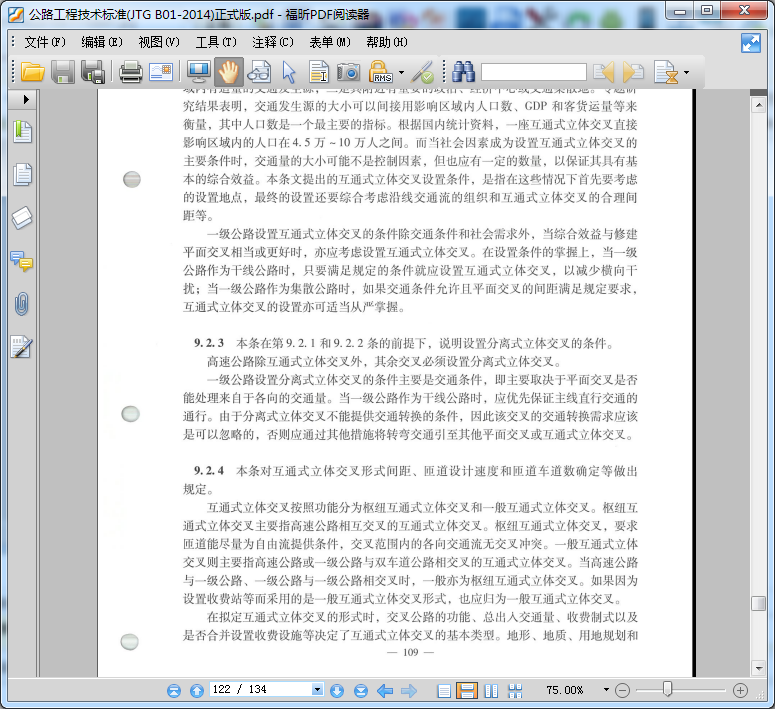Viewport: 775px width, 709px height.
Task: Open the Signatures panel in sidebar
Action: point(22,347)
